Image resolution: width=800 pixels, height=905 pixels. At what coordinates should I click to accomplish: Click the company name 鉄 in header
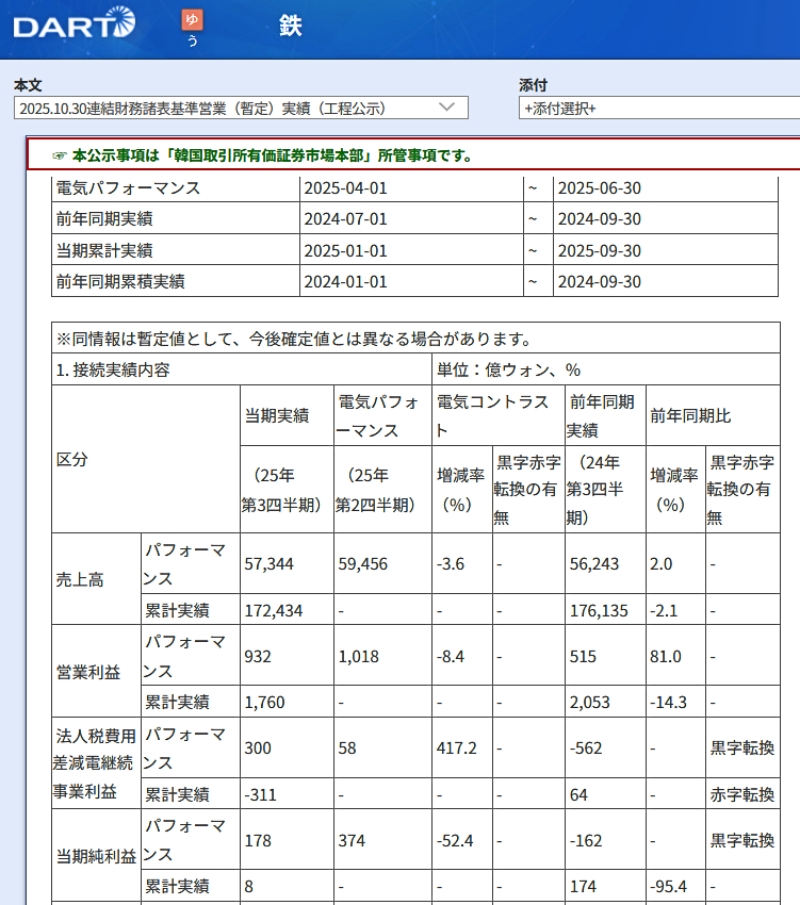point(290,25)
